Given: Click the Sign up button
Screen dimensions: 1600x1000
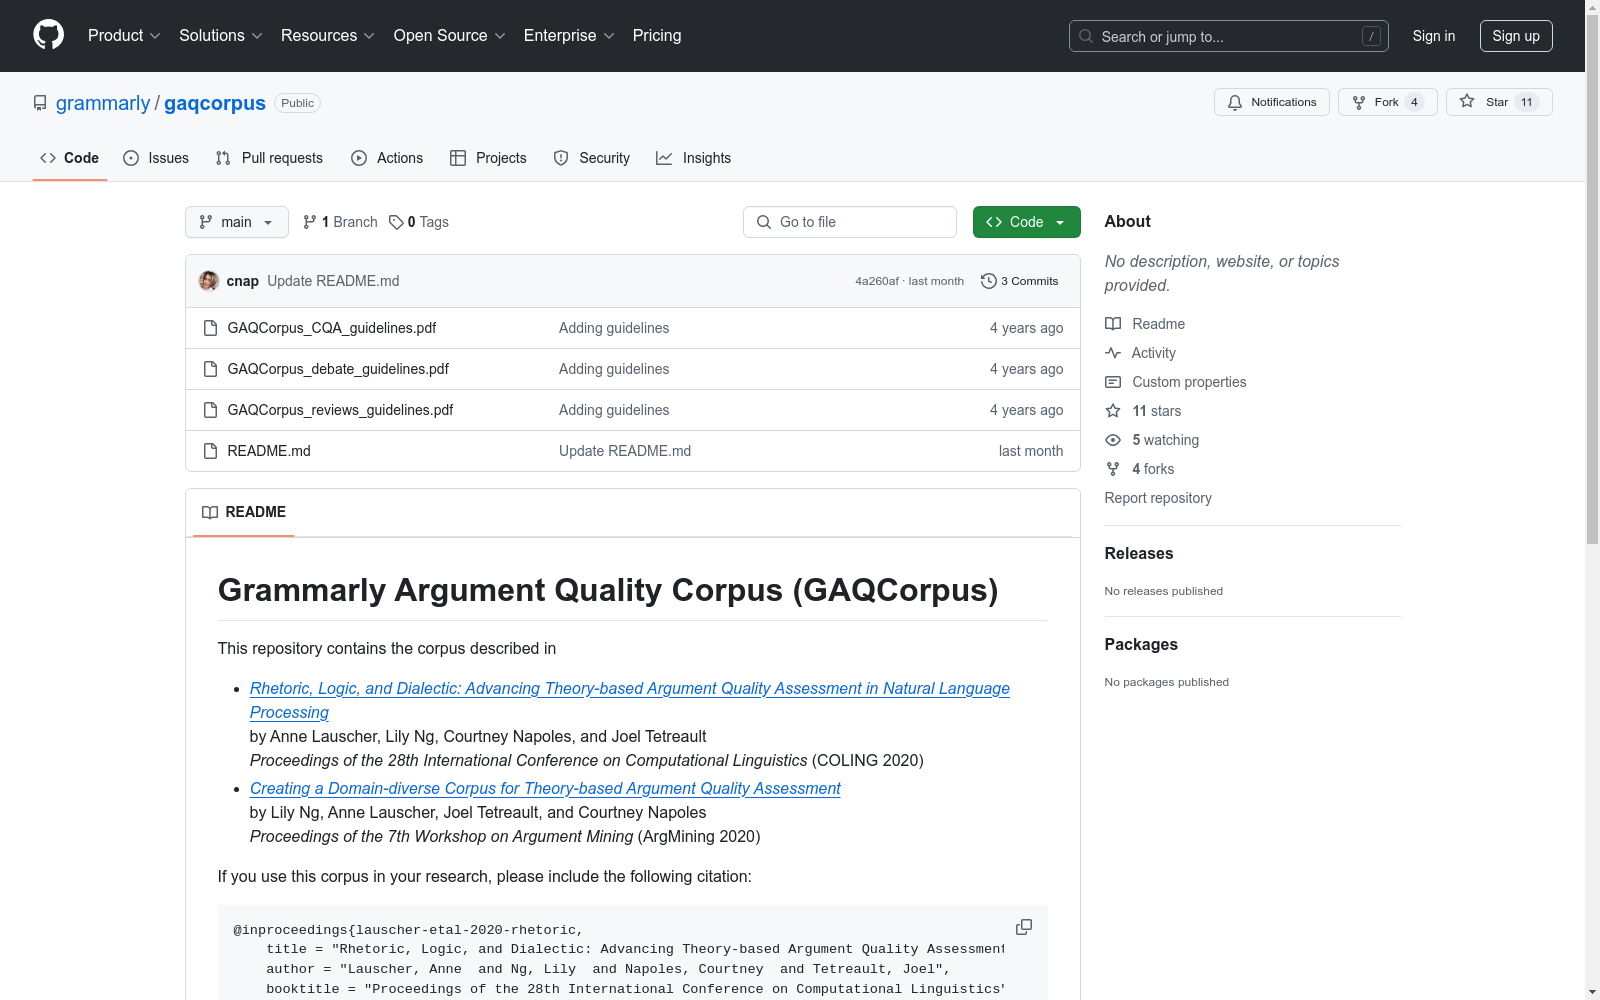Looking at the screenshot, I should (1516, 36).
